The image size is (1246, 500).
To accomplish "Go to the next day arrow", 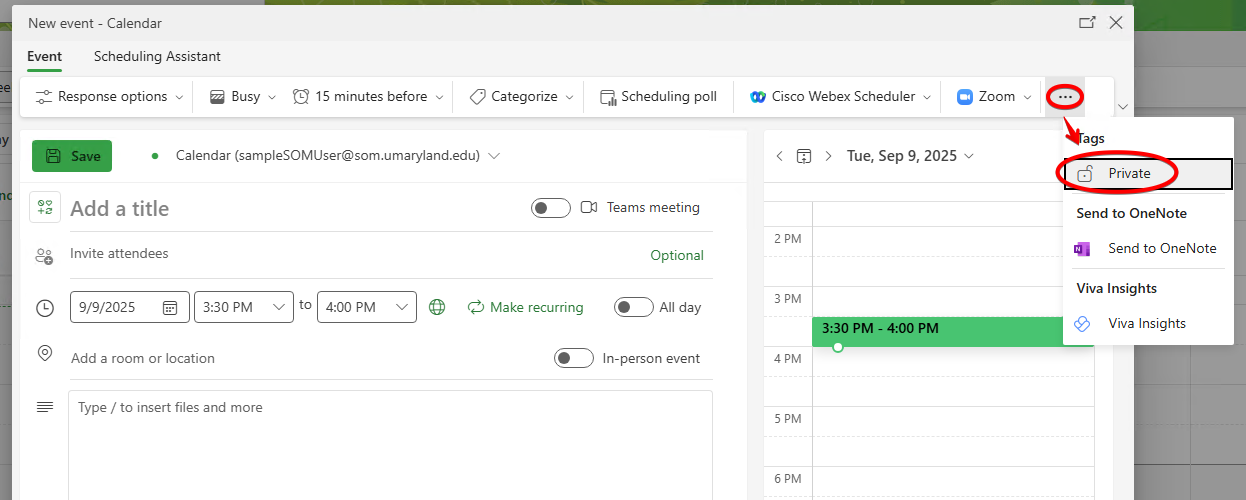I will (828, 156).
